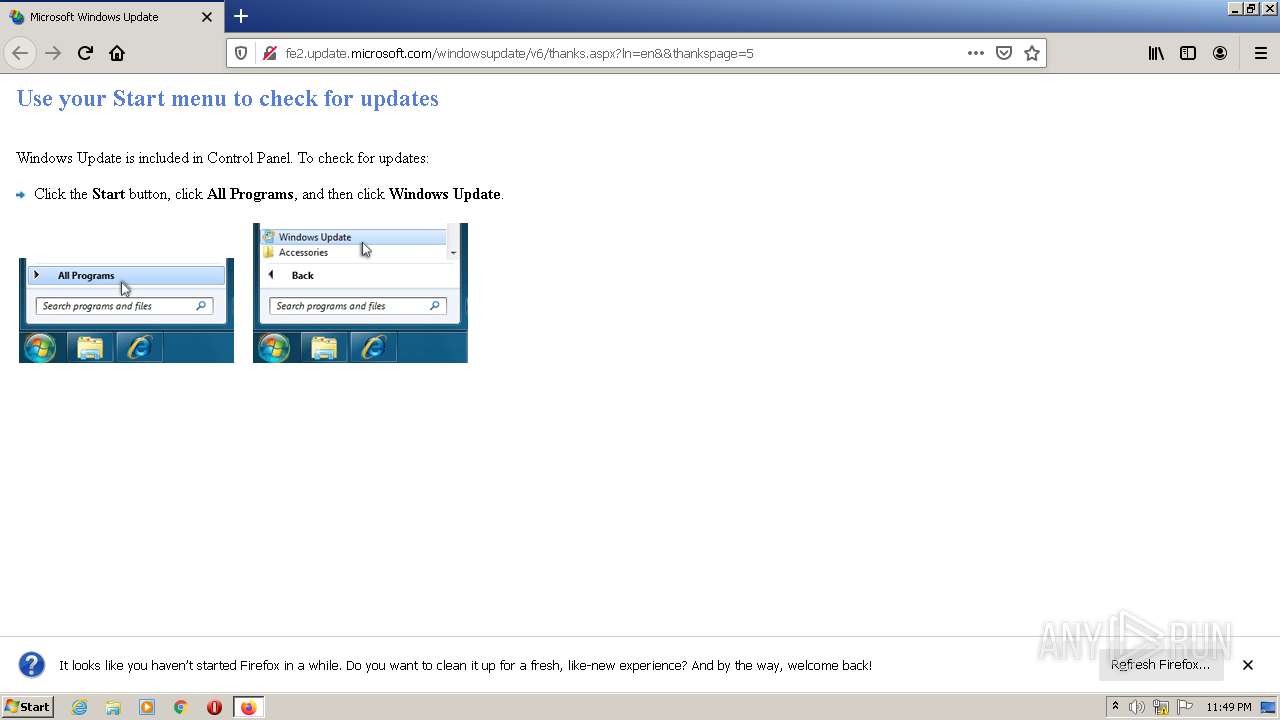Go back to the previous page

[x=20, y=53]
